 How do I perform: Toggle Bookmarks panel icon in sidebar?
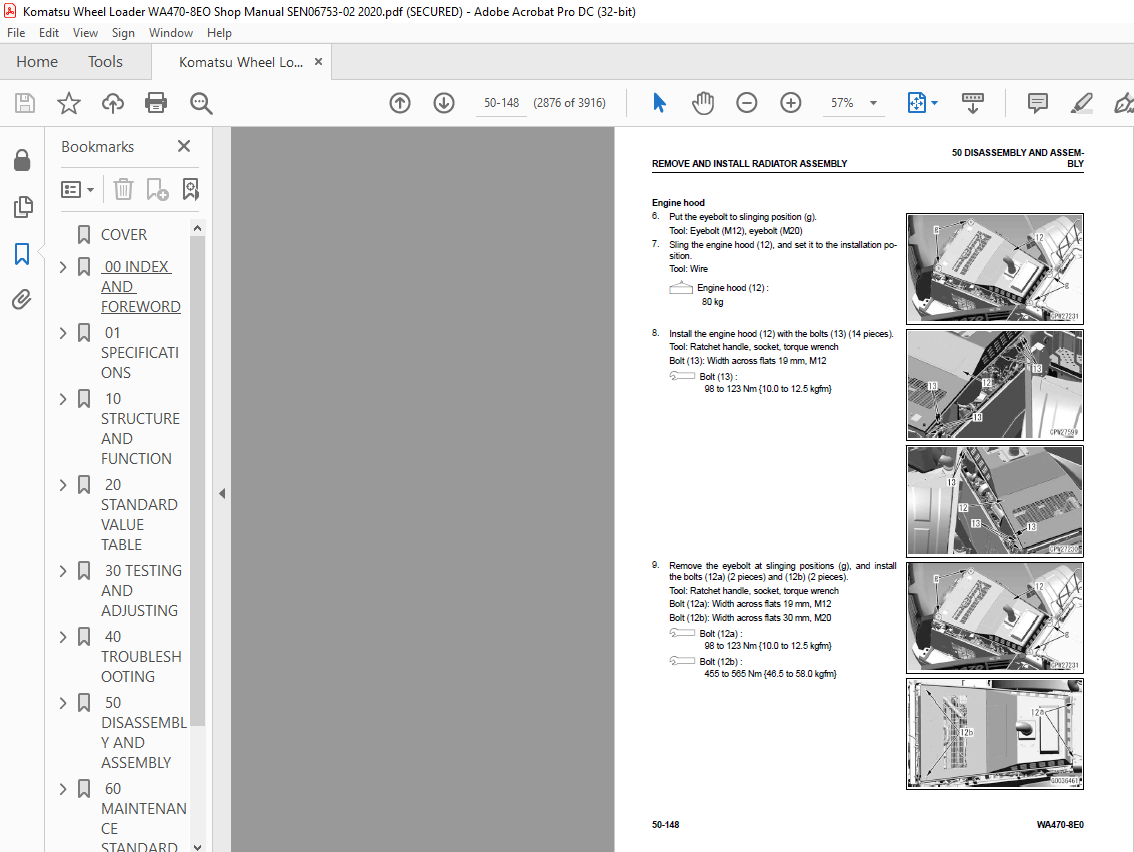22,254
